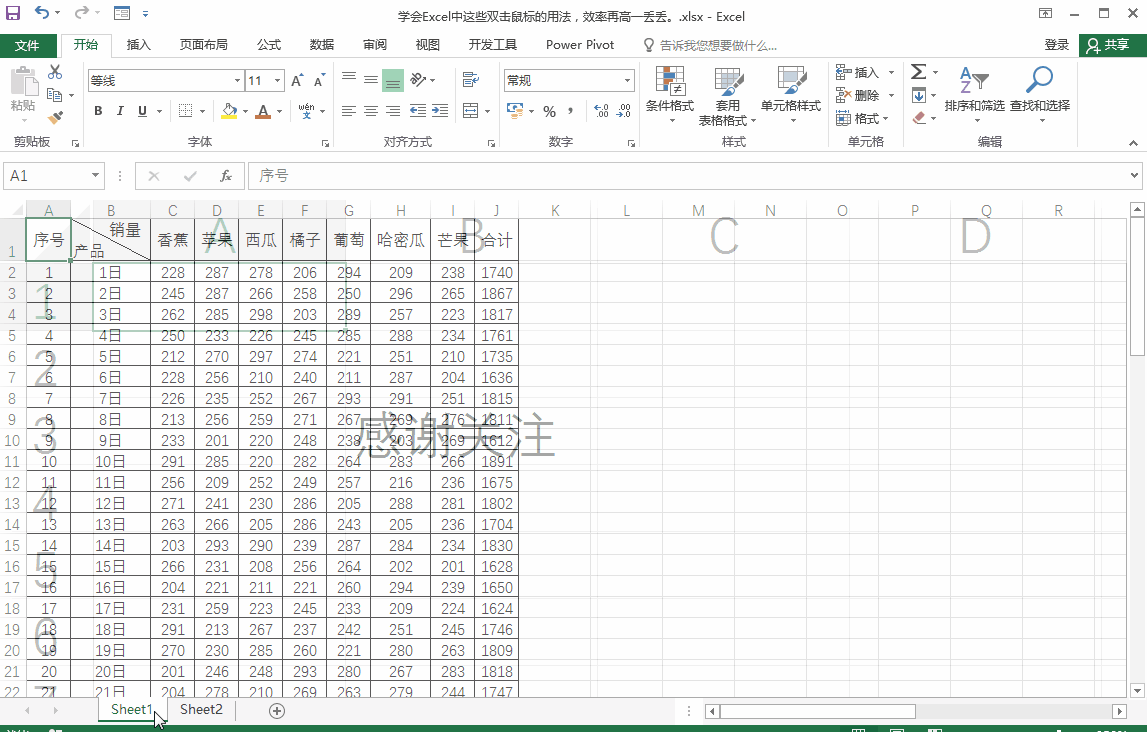Screen dimensions: 1147x732
Task: Click the AutoSum sigma icon
Action: click(919, 72)
